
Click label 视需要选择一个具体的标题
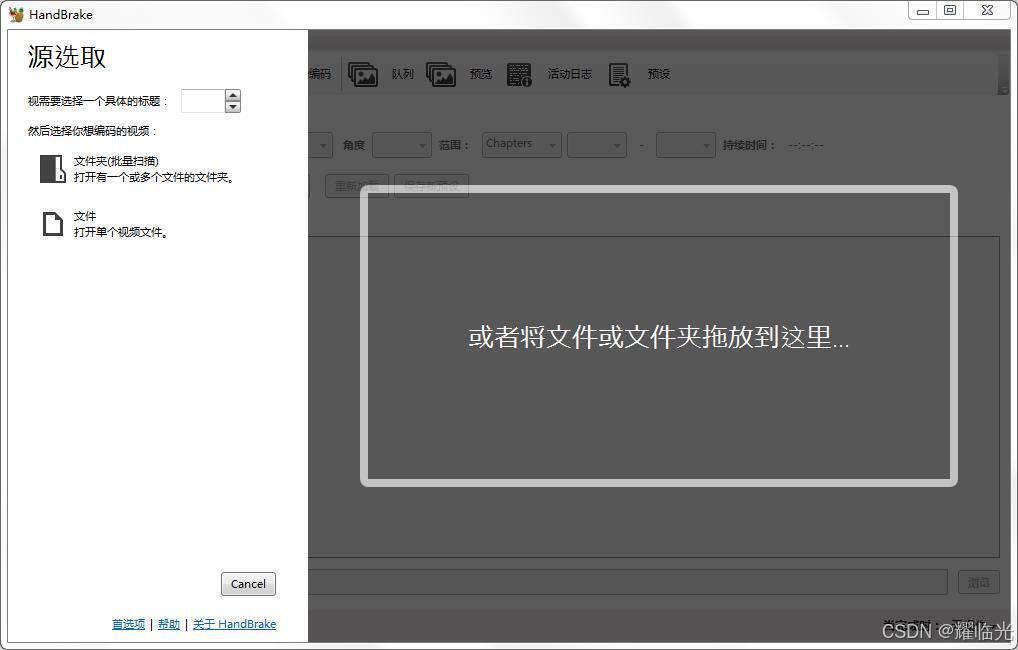click(x=97, y=101)
